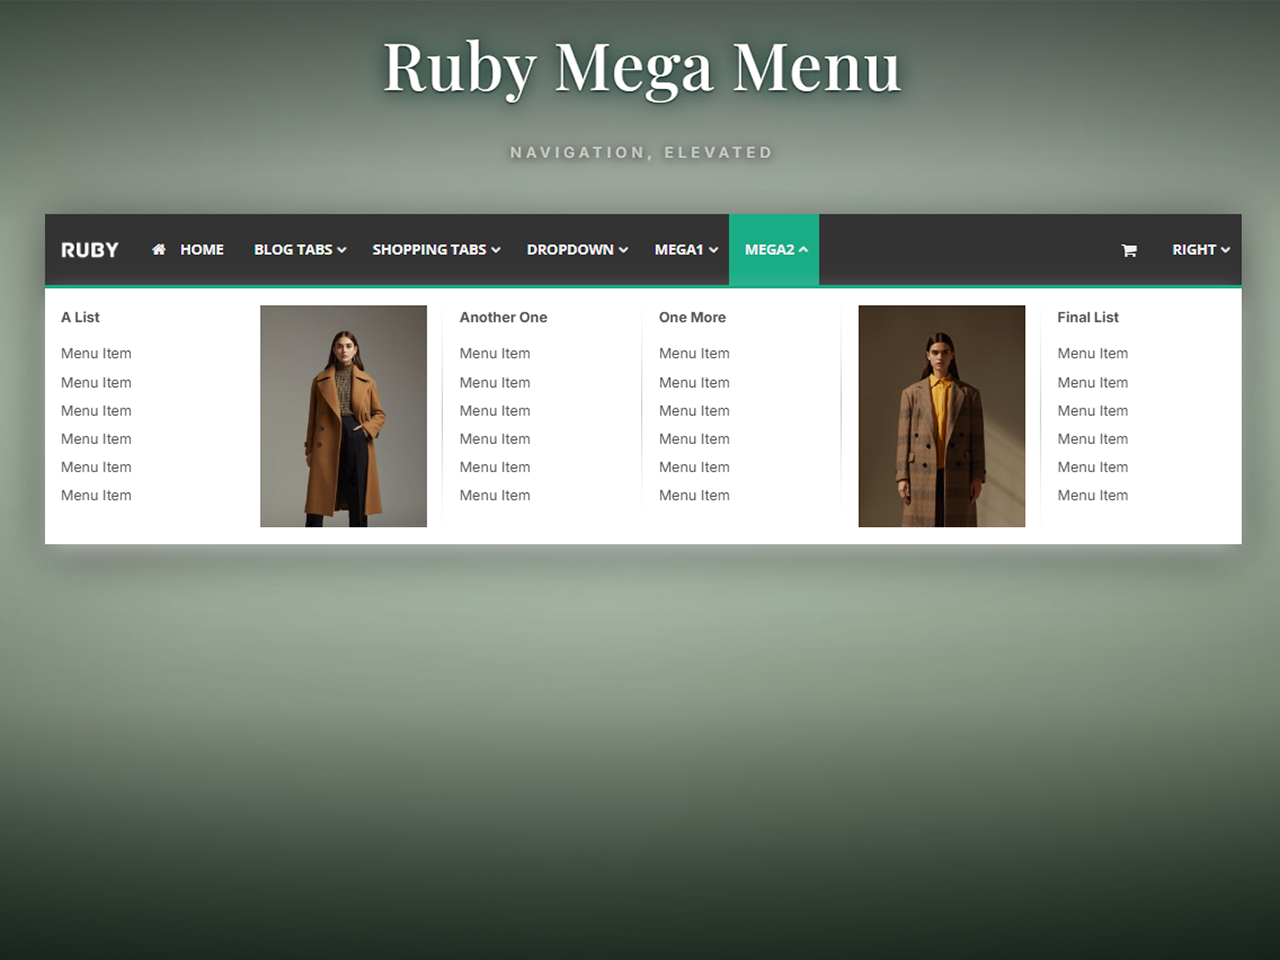Click the NAVIGATION, ELEVATED subtitle

click(x=641, y=152)
